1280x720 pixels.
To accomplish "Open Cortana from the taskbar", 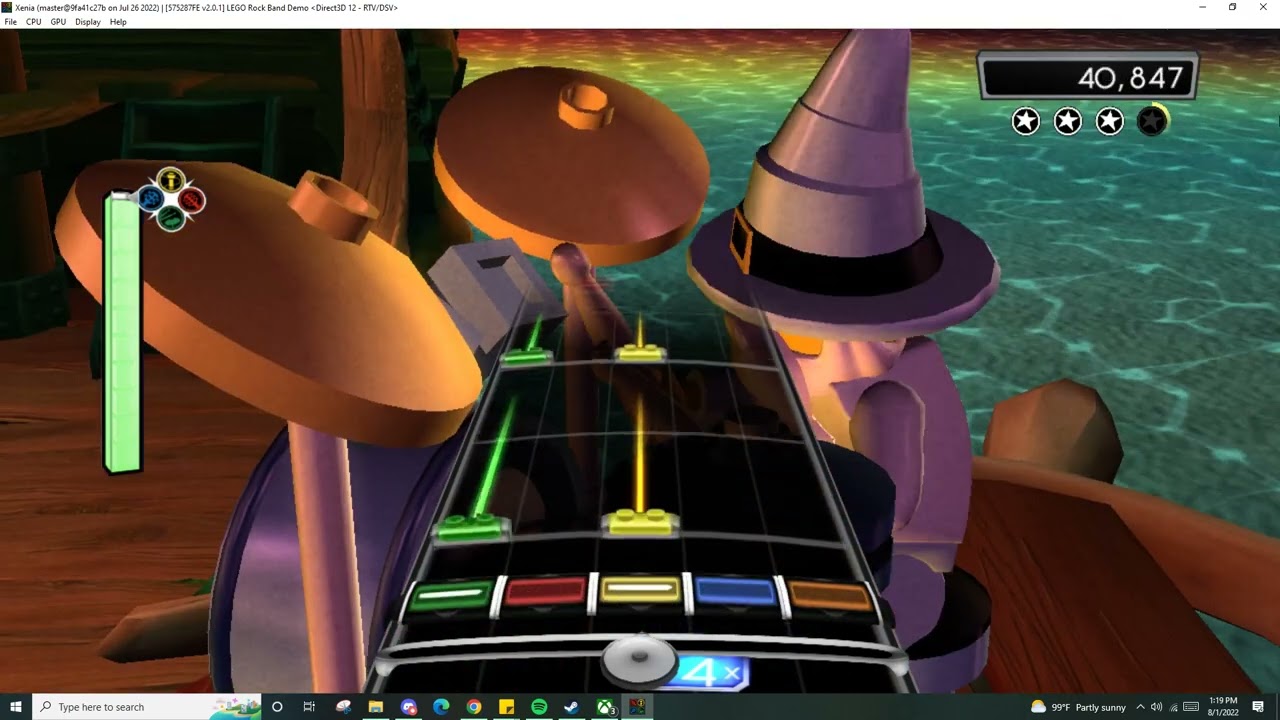I will pyautogui.click(x=277, y=707).
